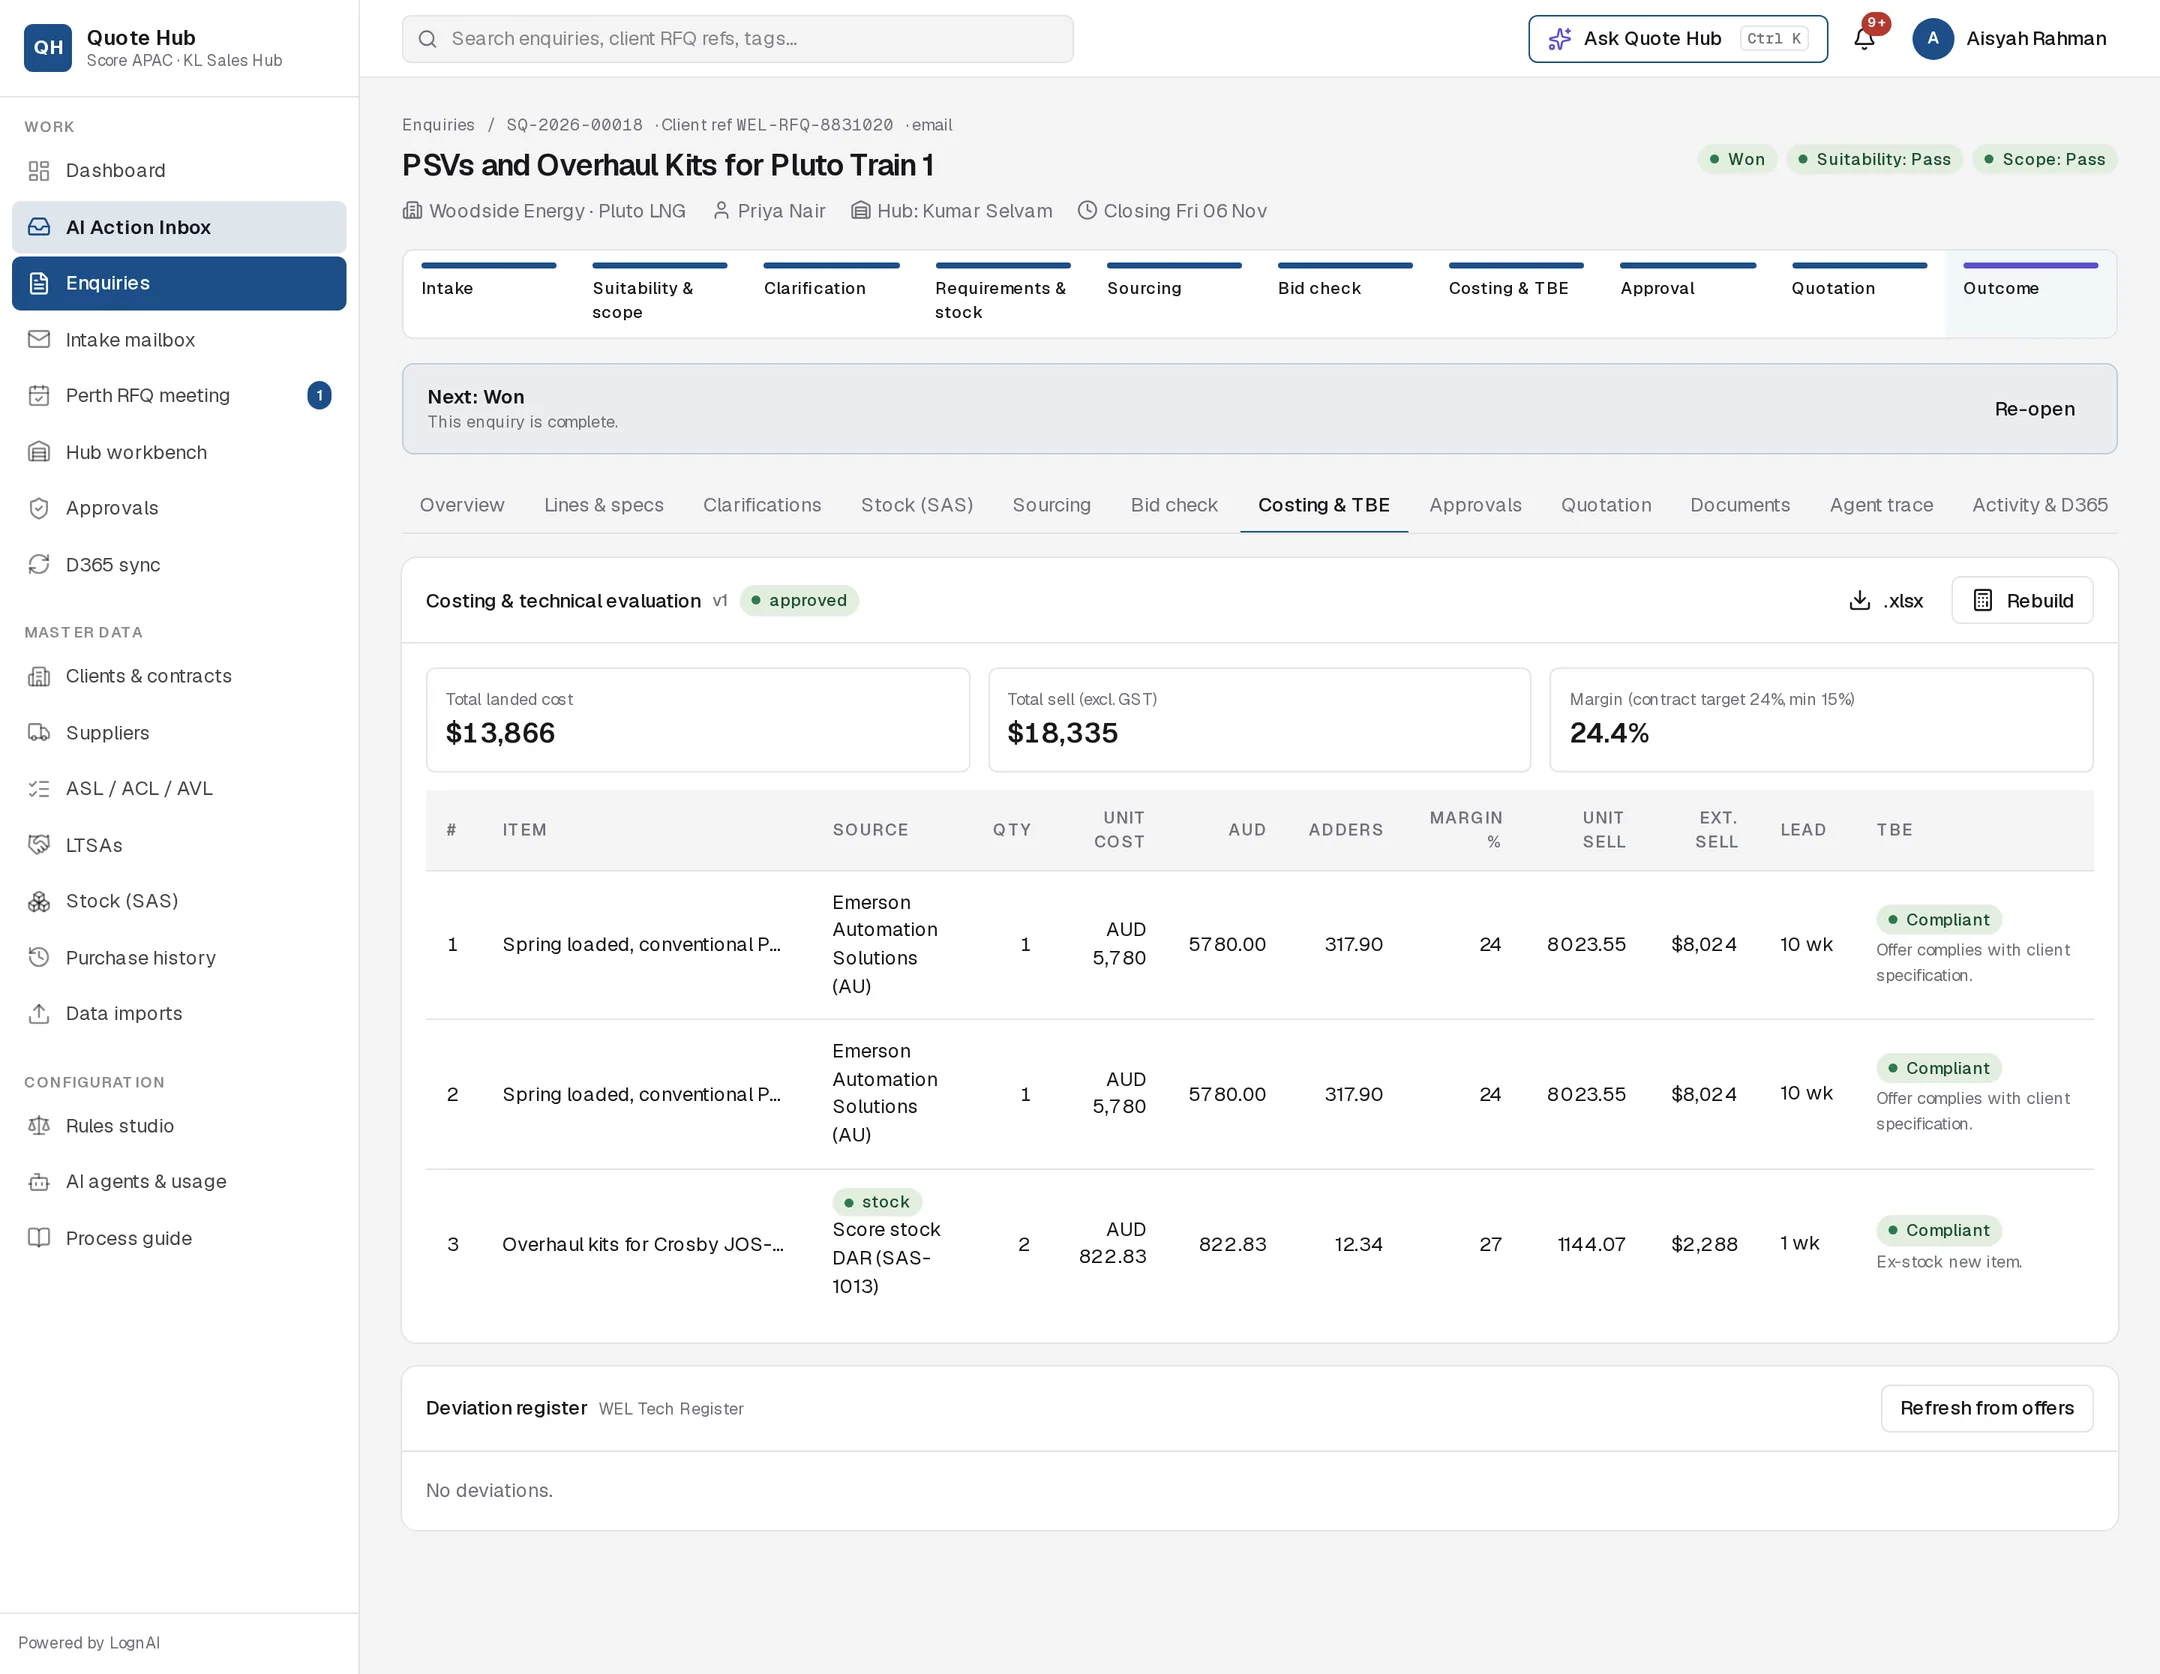Click the approved status pill
The image size is (2160, 1674).
click(799, 600)
